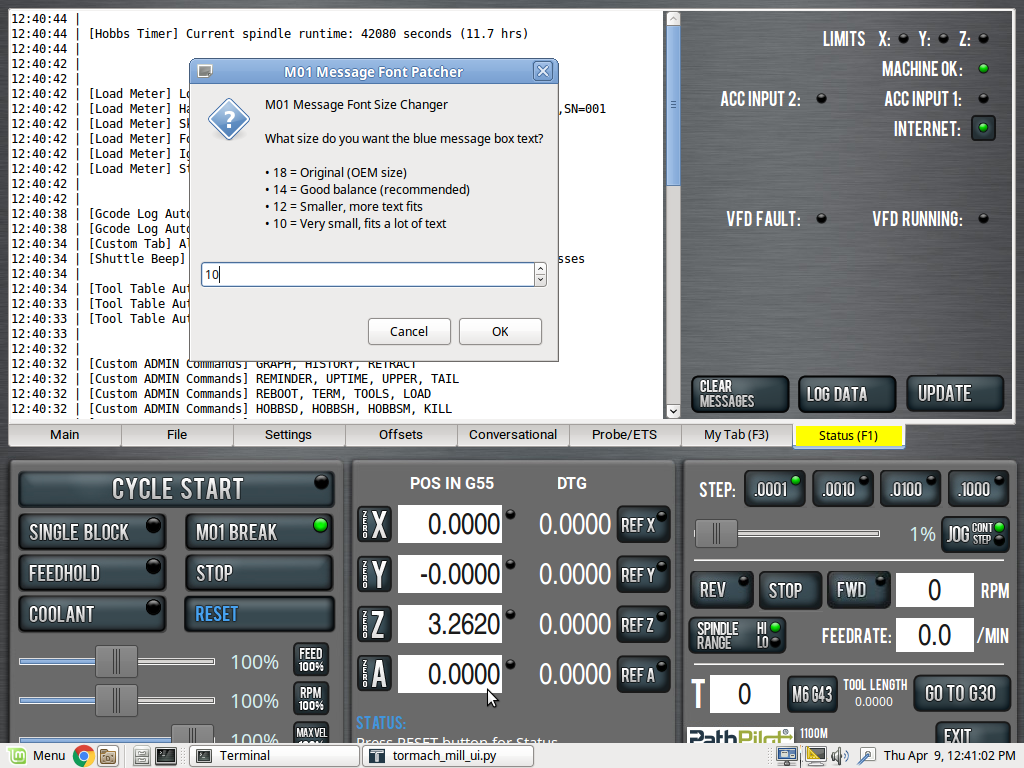Click the Zero A axis button
1024x768 pixels.
[375, 674]
